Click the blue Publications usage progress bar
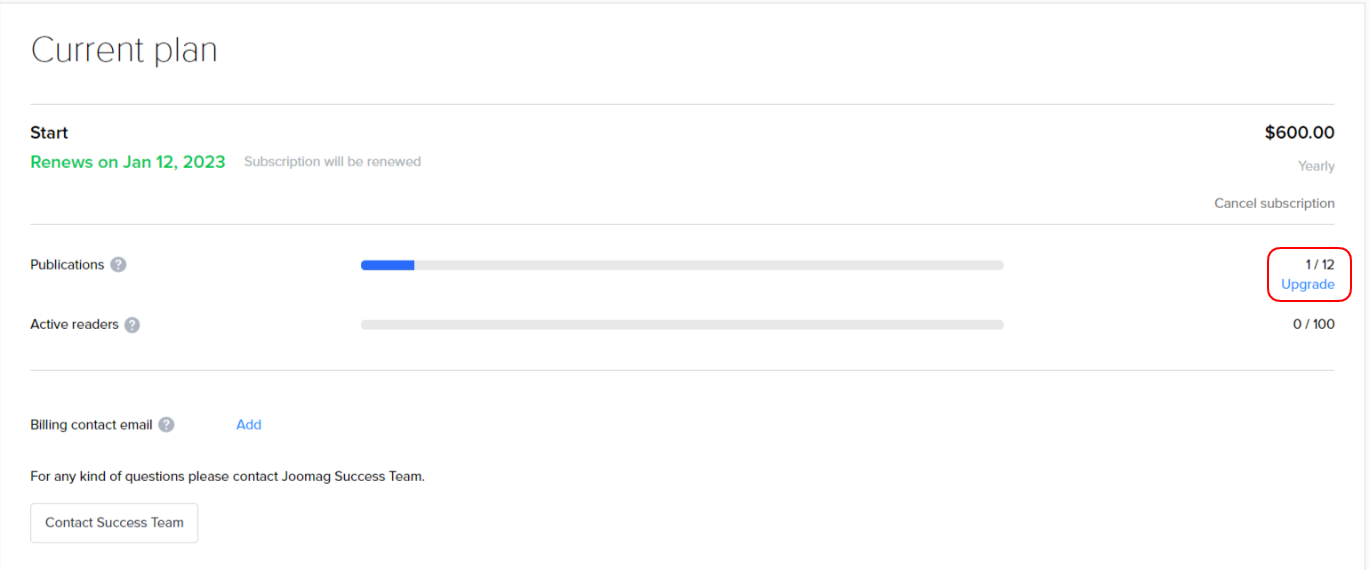 [x=388, y=265]
